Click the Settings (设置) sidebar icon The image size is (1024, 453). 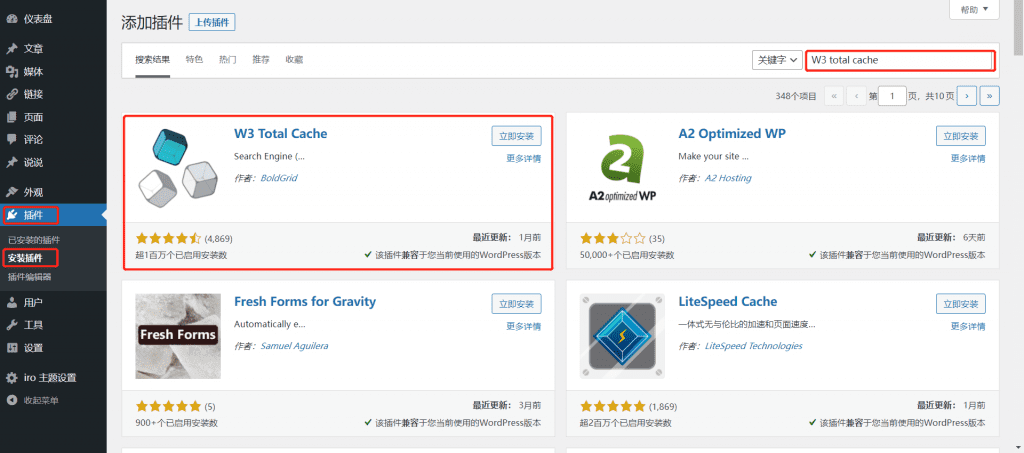click(x=12, y=347)
